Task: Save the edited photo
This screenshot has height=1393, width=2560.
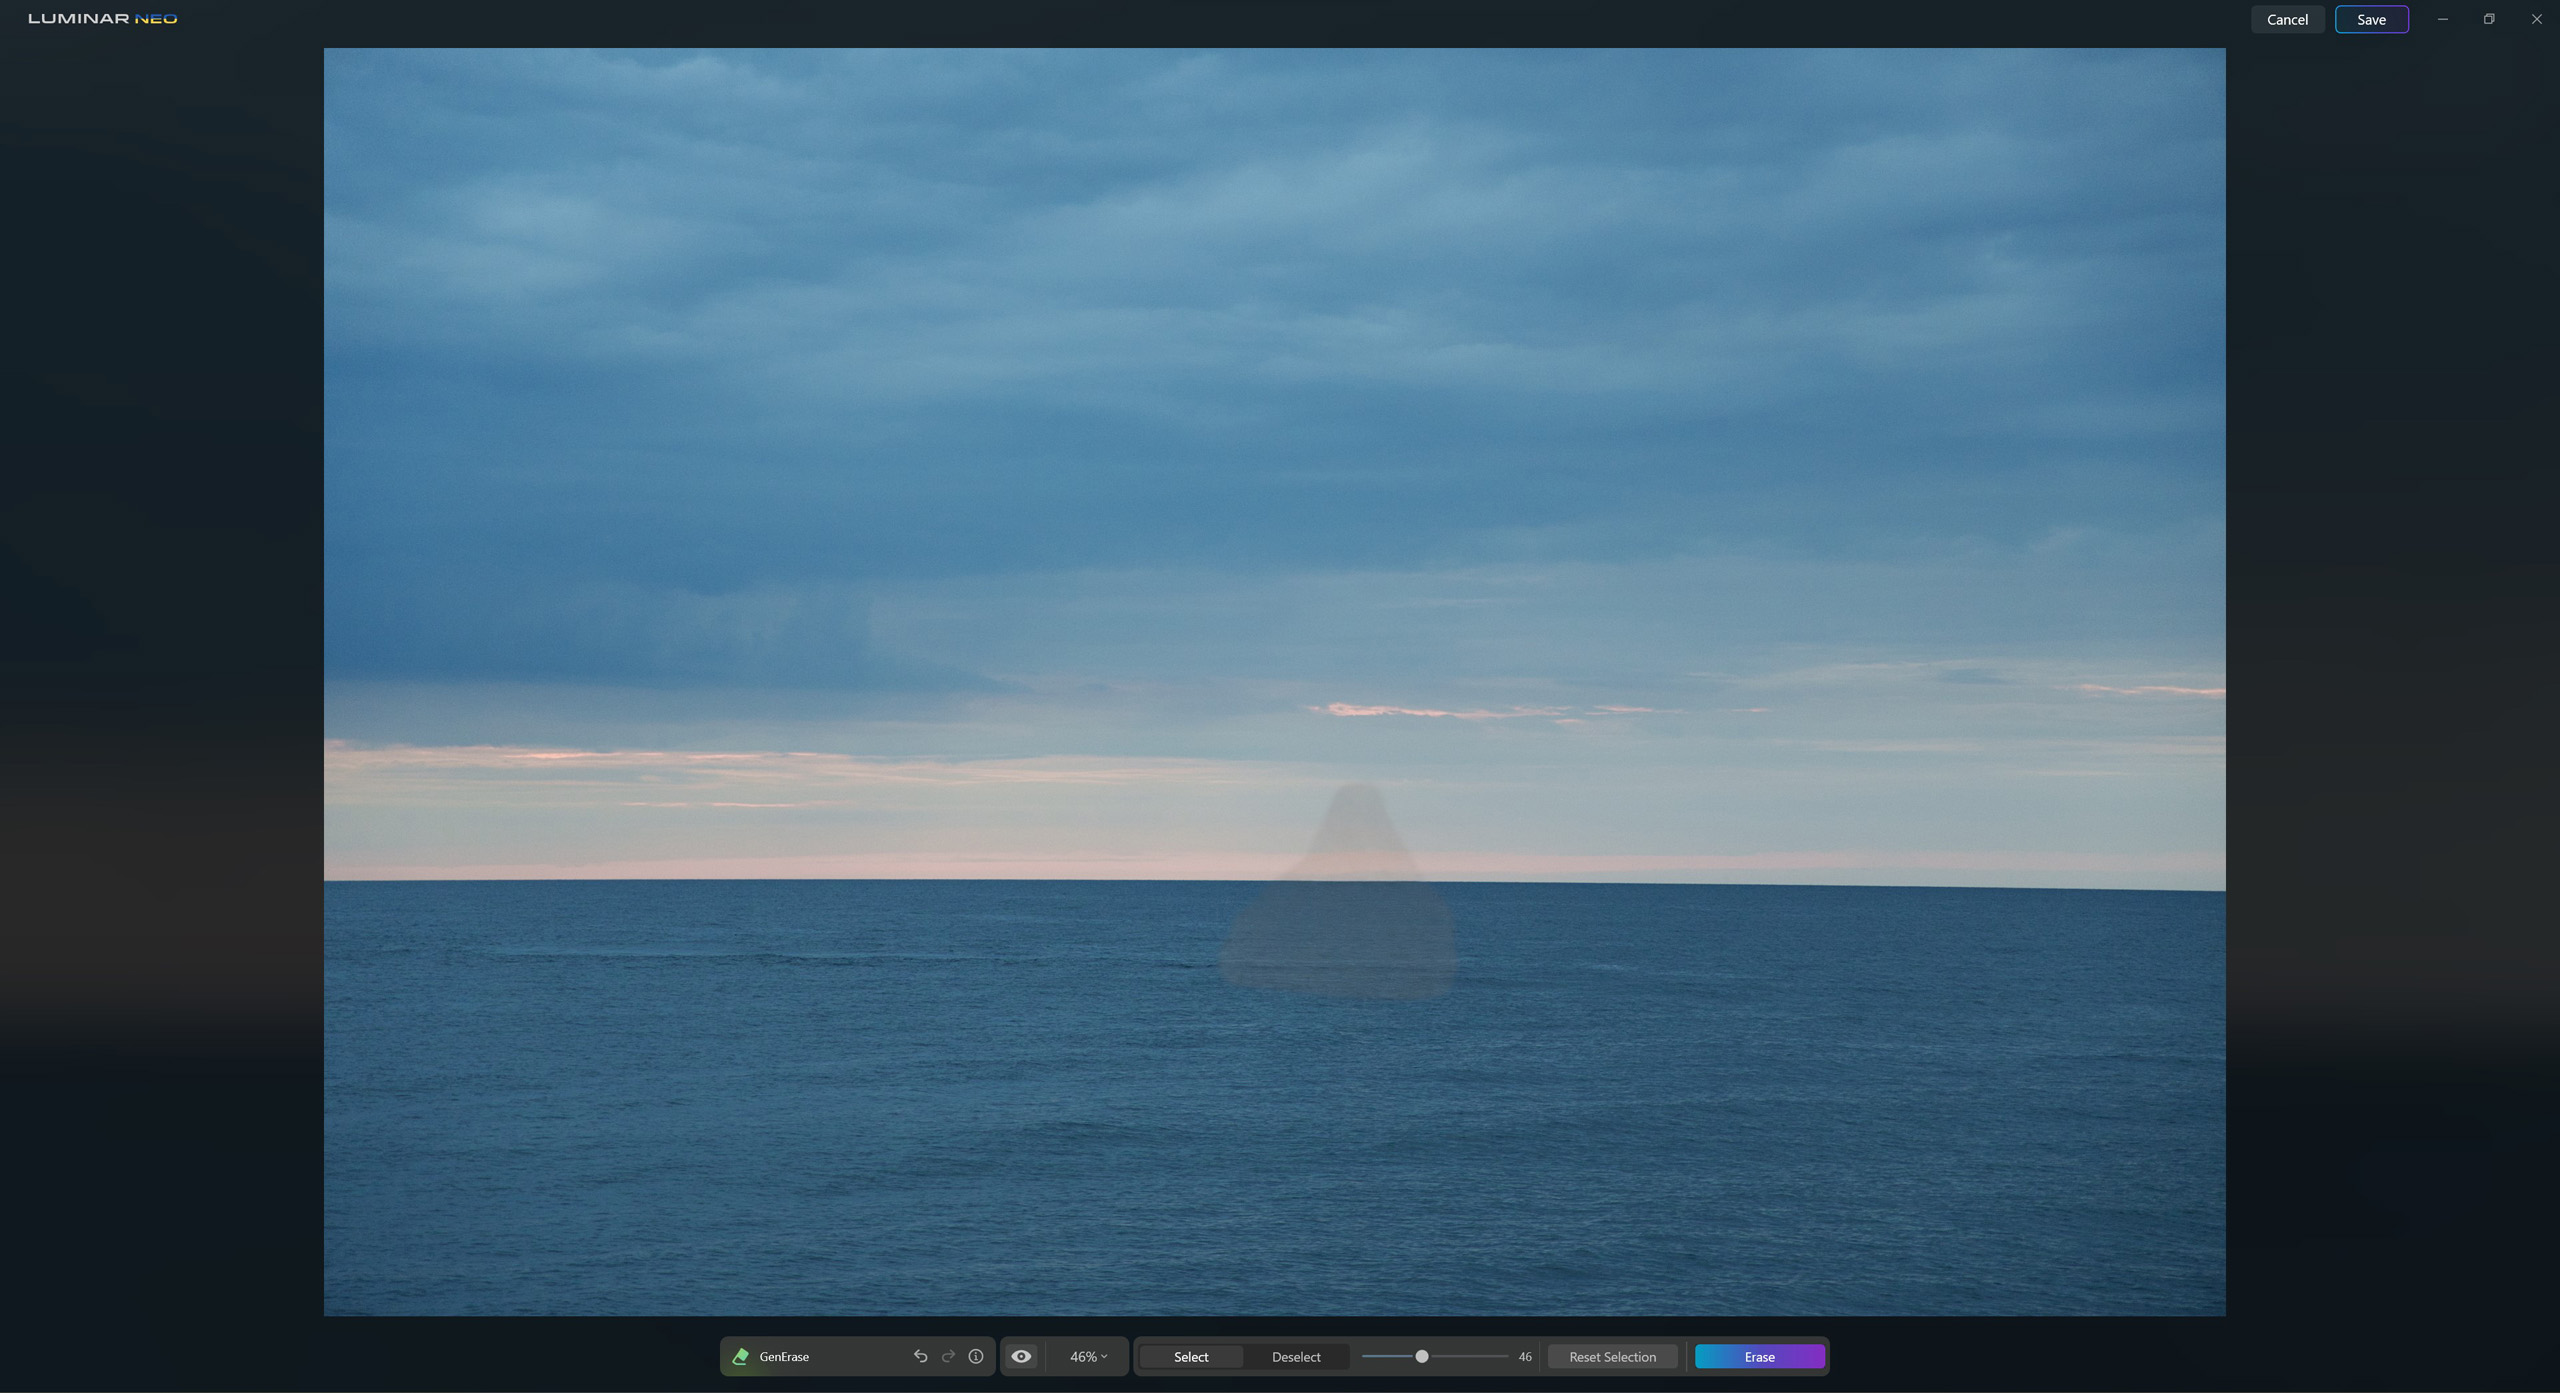Action: coord(2371,19)
